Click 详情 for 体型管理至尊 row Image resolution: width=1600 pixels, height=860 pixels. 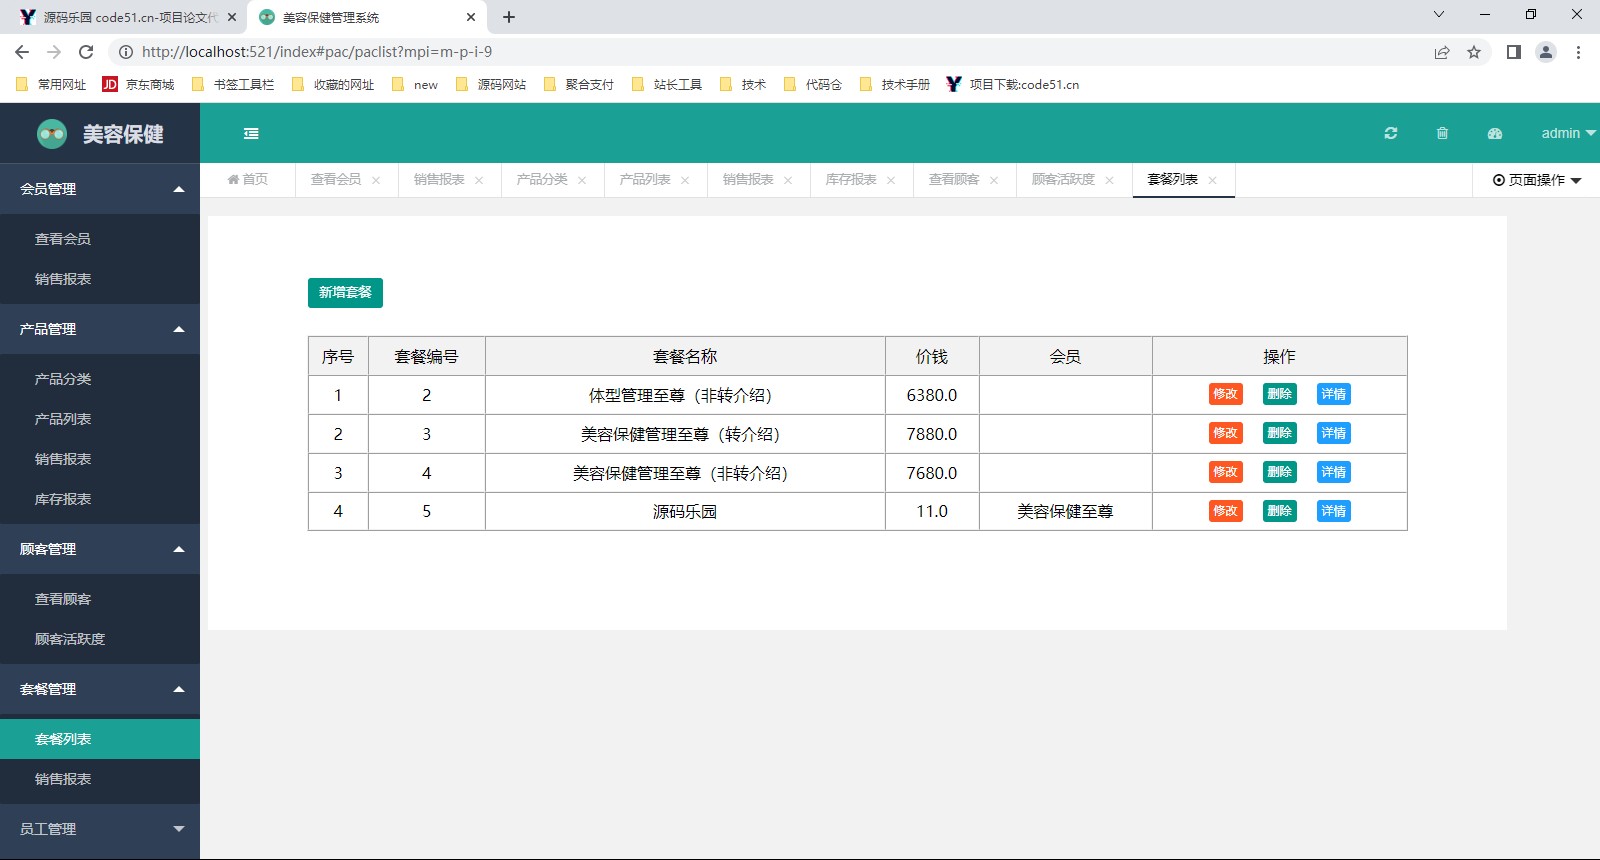tap(1333, 394)
